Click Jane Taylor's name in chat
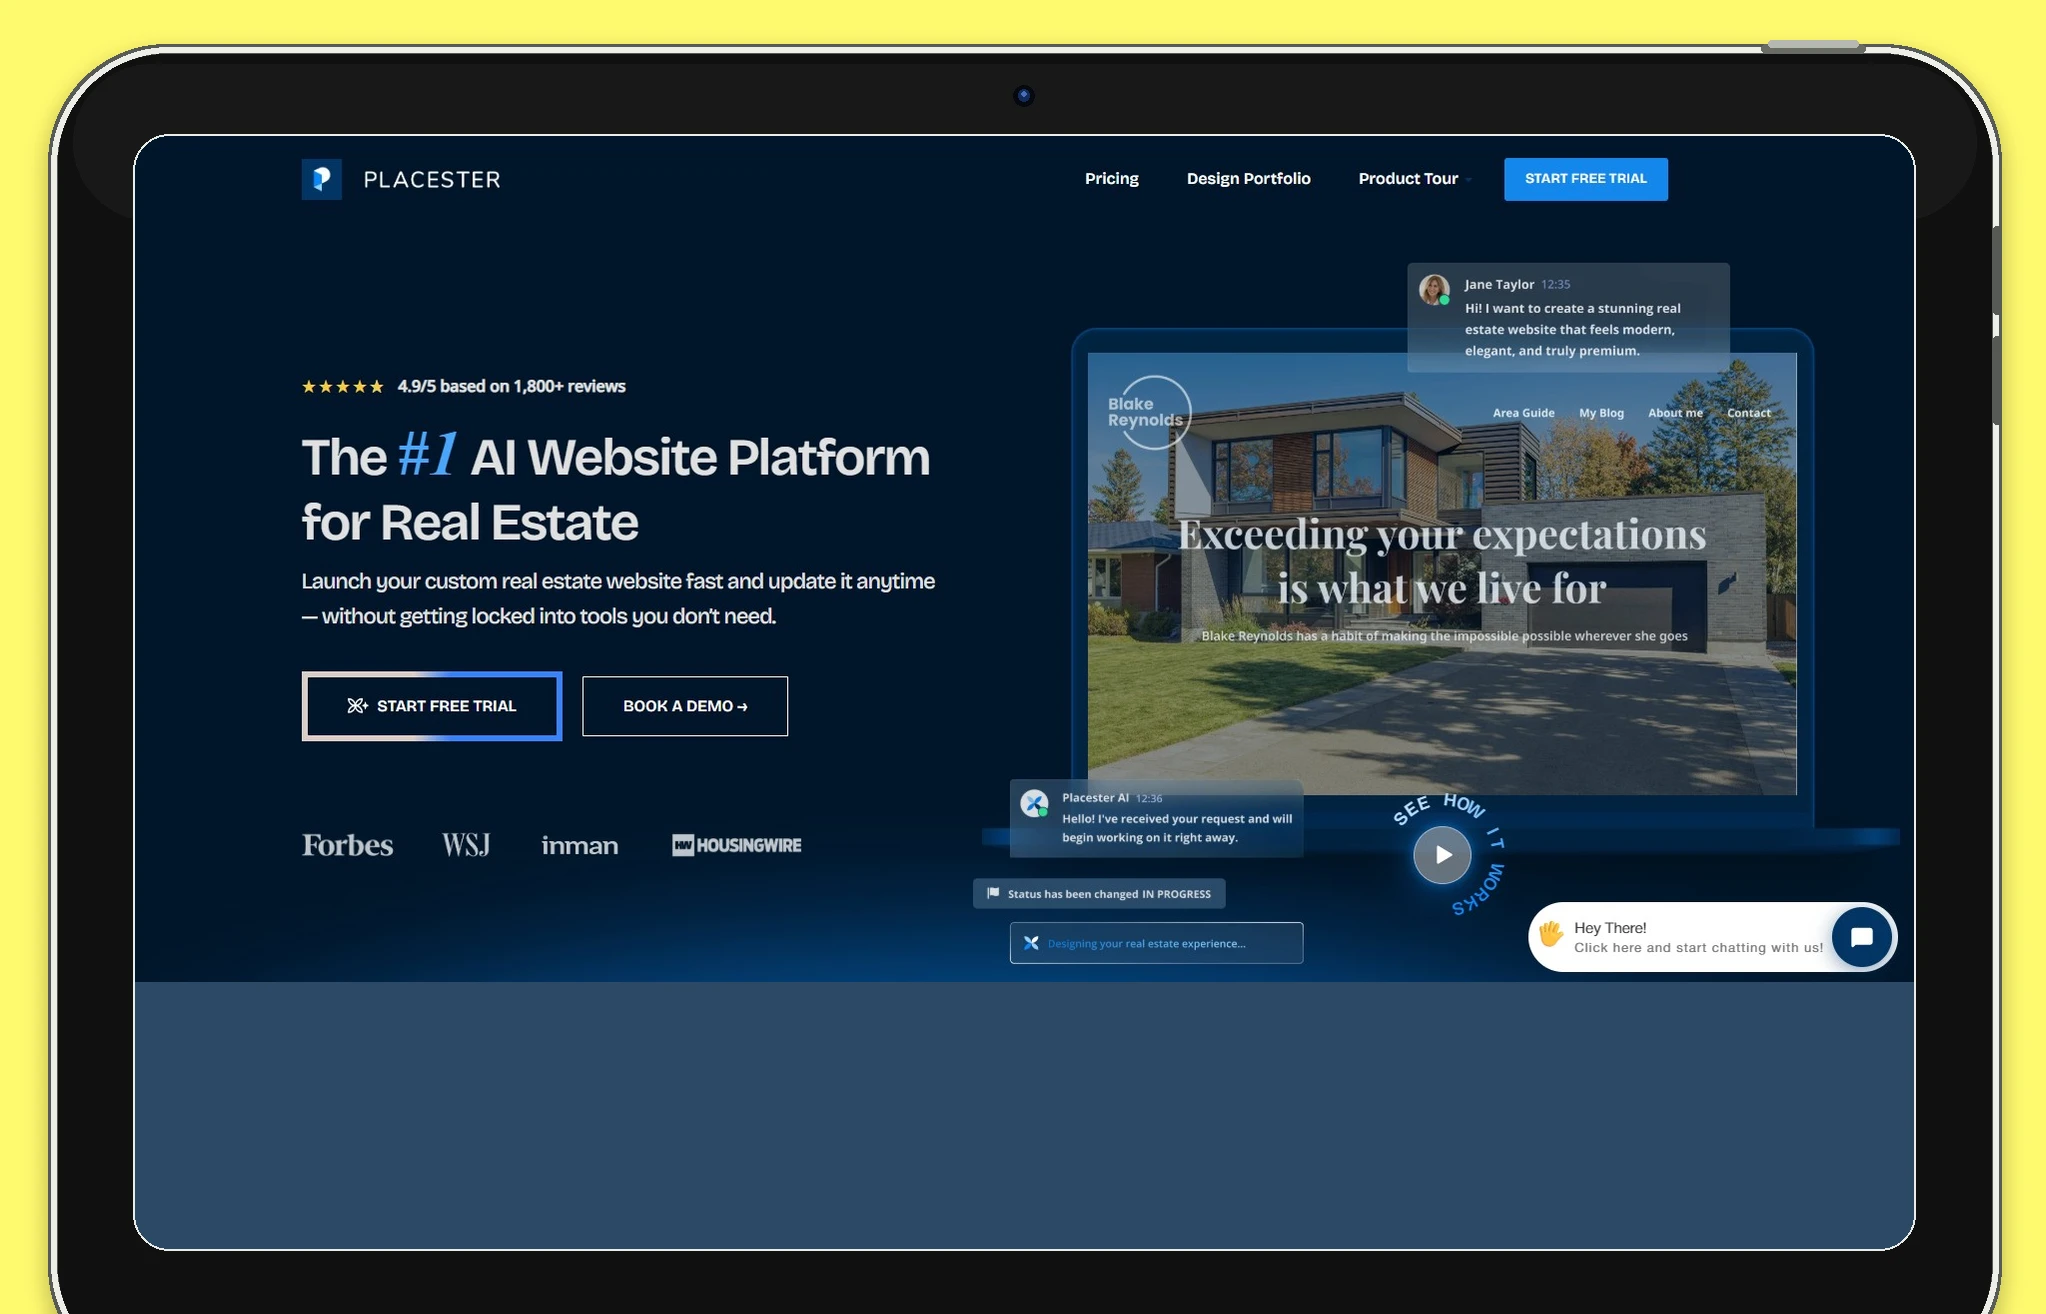 [1499, 284]
